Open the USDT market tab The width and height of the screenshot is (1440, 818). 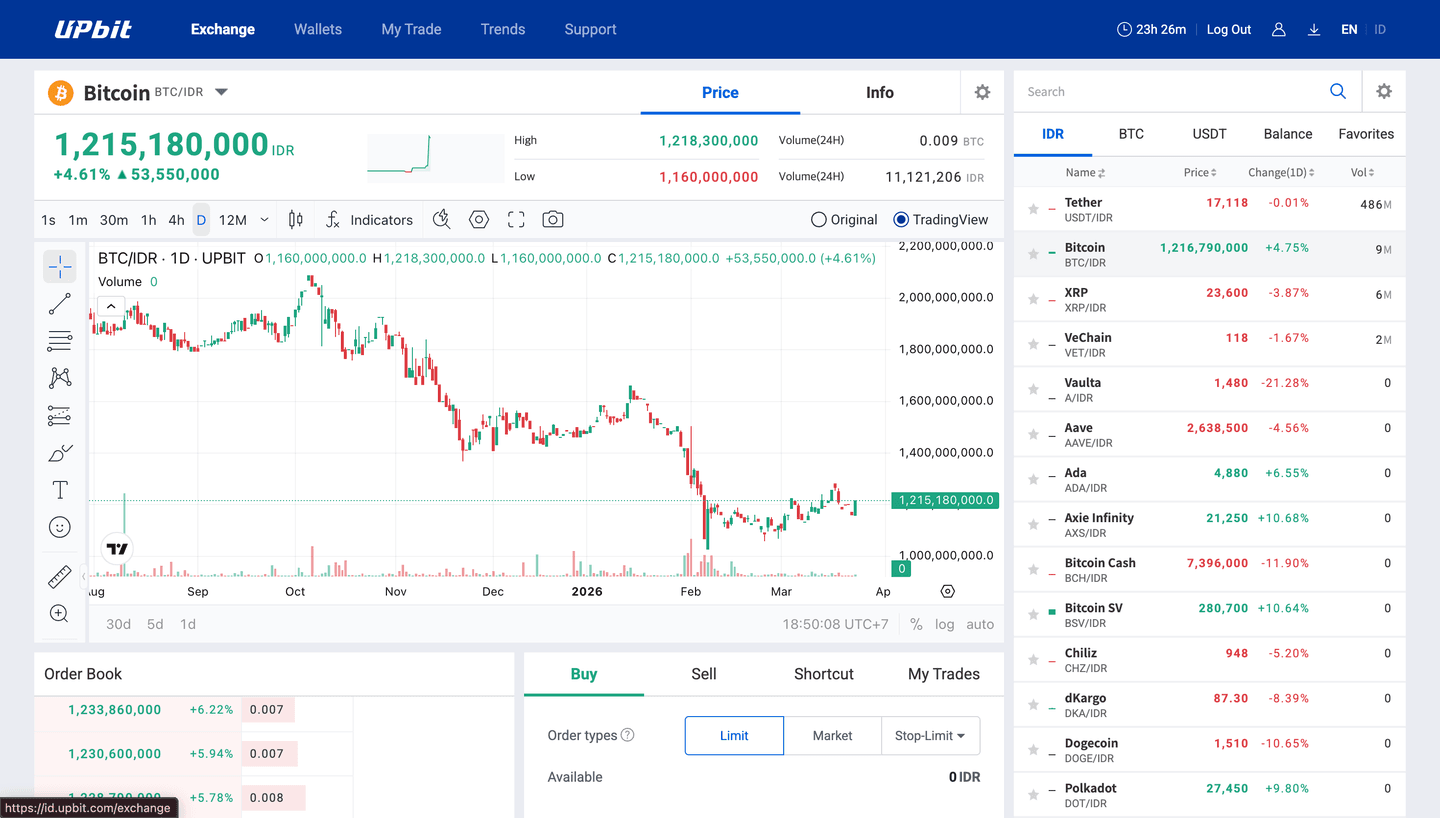pyautogui.click(x=1209, y=134)
